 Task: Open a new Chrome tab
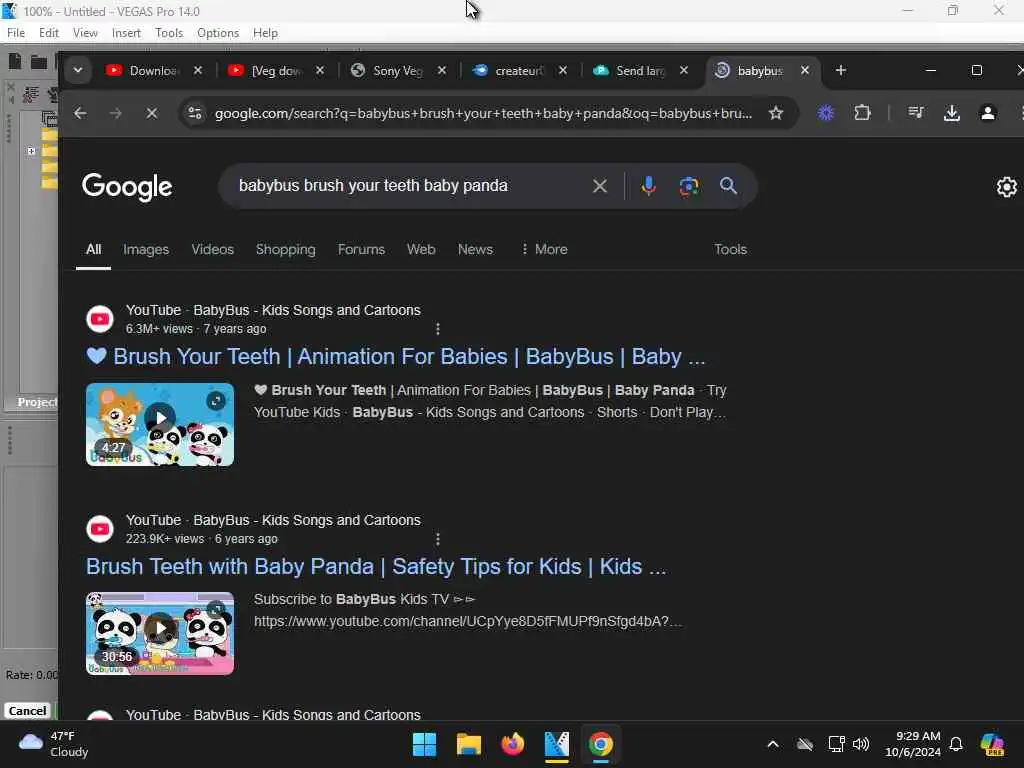tap(841, 70)
